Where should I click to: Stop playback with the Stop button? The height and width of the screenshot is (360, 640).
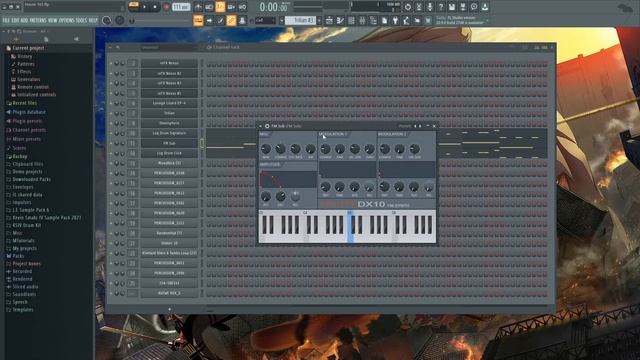(x=155, y=7)
